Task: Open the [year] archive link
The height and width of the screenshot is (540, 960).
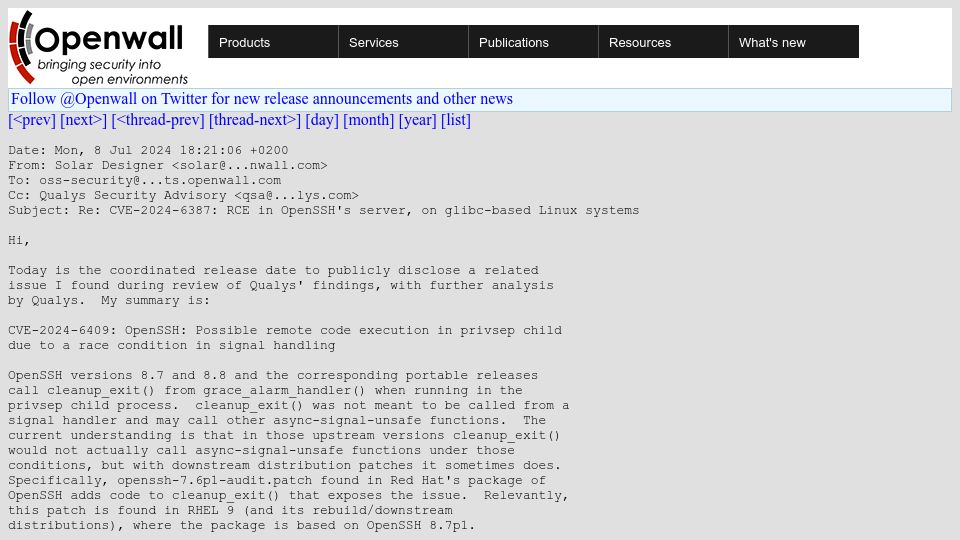Action: pos(418,120)
